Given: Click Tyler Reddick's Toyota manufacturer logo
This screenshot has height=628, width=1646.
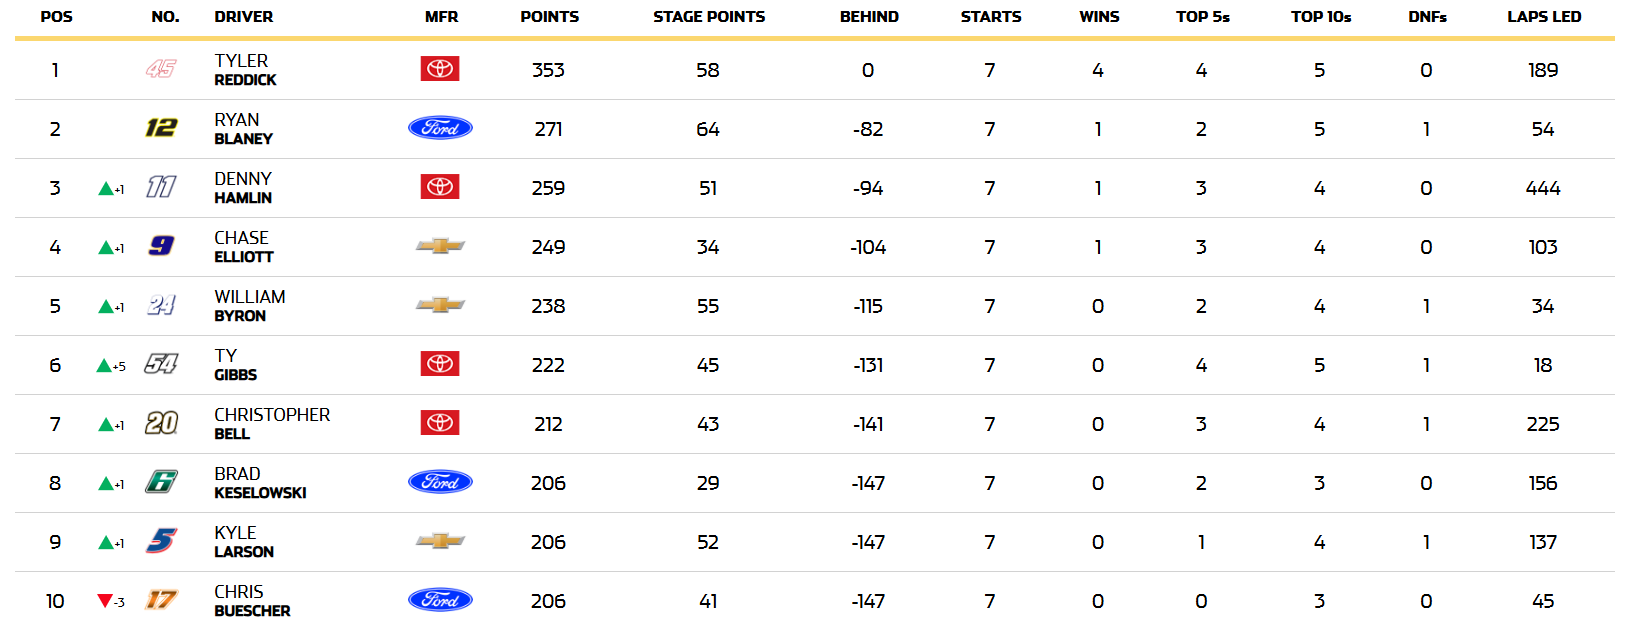Looking at the screenshot, I should (x=440, y=69).
